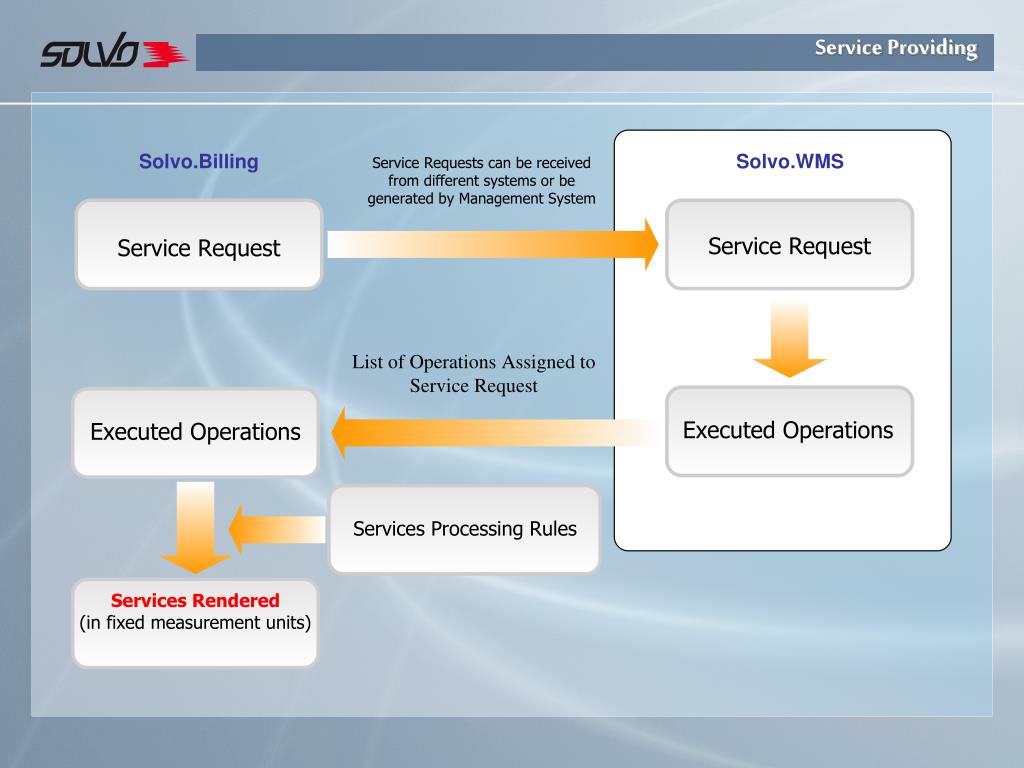Click the 'Solvo.WMS' heading
The height and width of the screenshot is (768, 1024).
point(790,161)
